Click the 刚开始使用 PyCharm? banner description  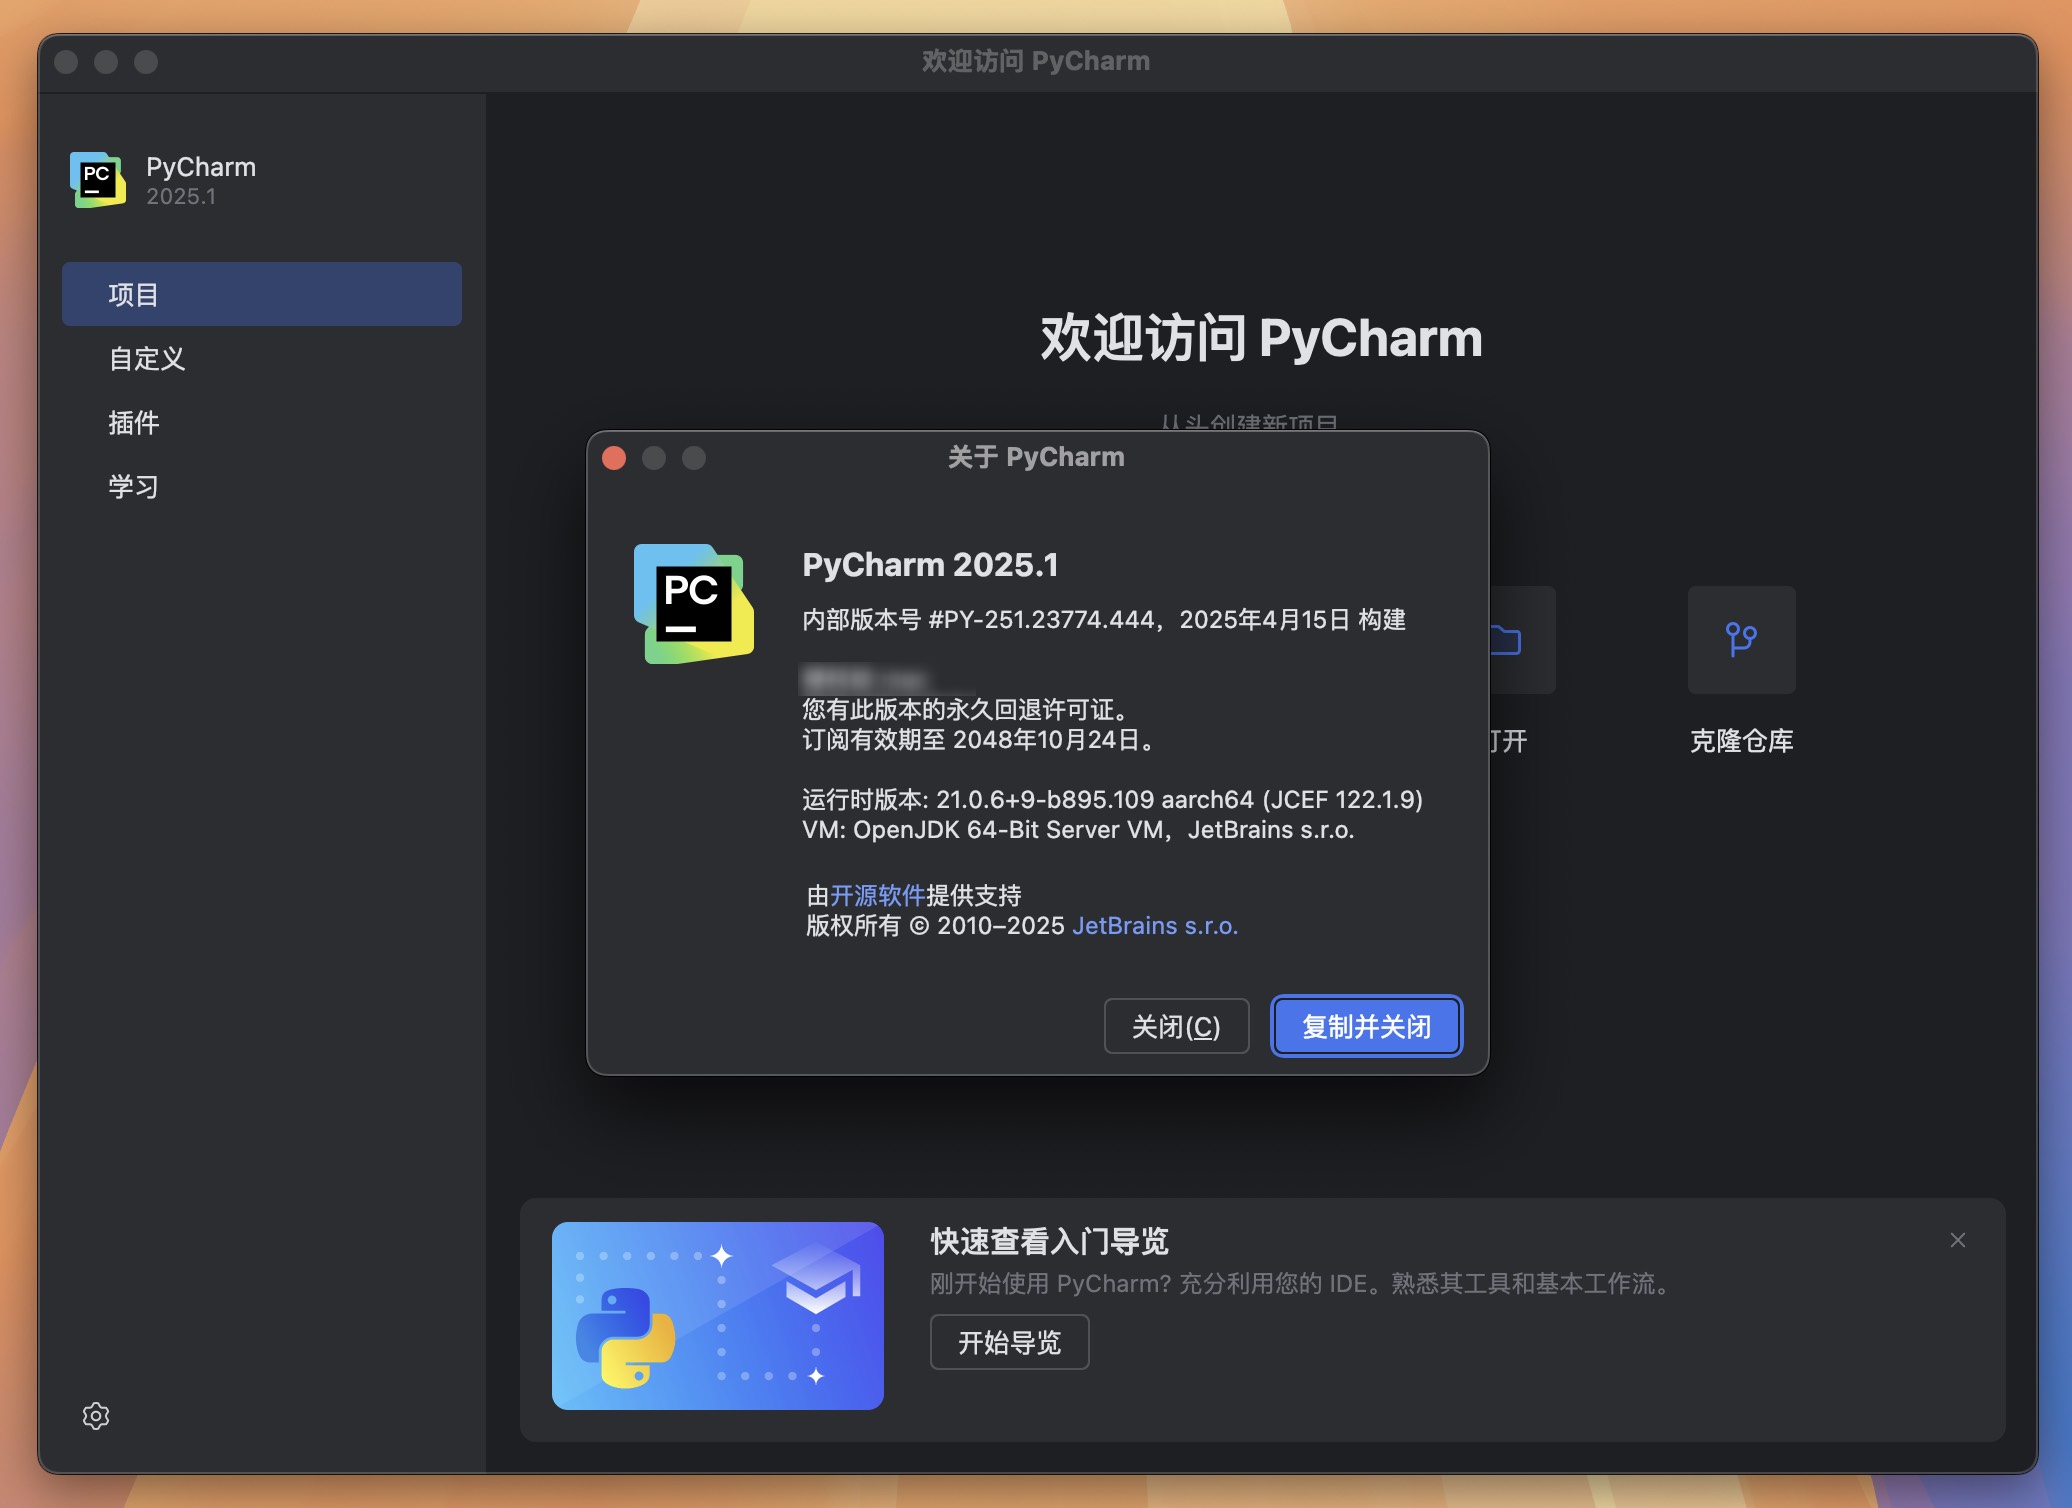(x=1302, y=1284)
